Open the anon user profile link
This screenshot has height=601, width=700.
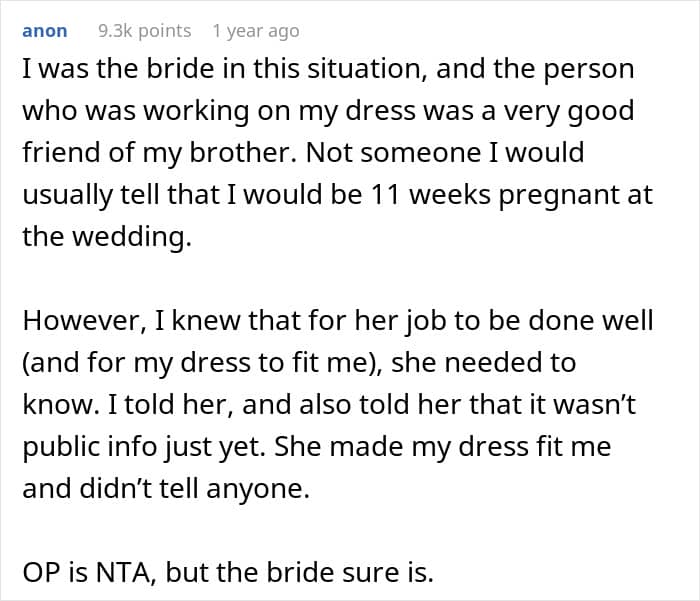[x=45, y=31]
